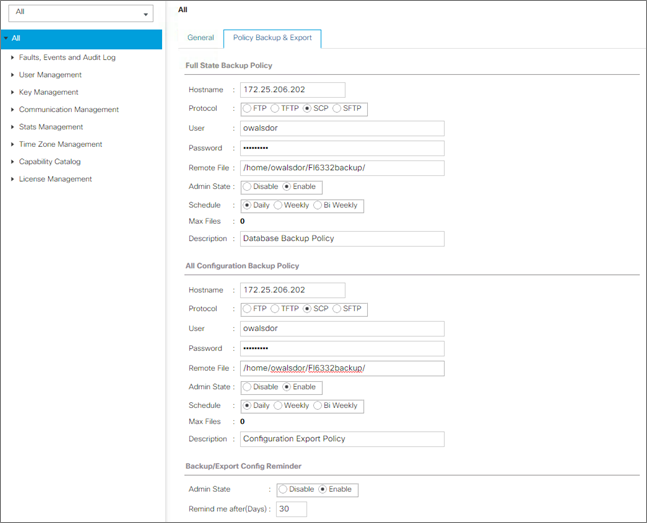The image size is (647, 523).
Task: Select FTP protocol for Full State Backup
Action: click(247, 109)
